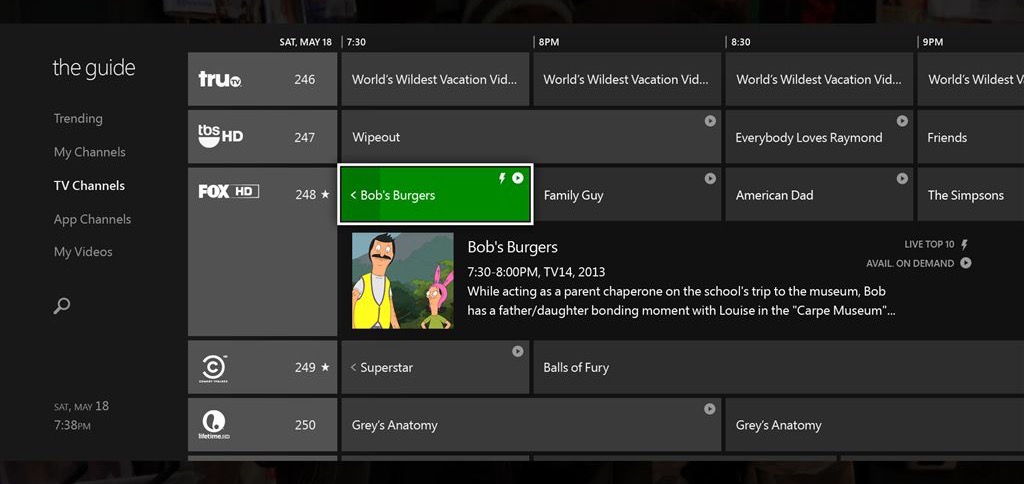Click the AVAIL. ON DEMAND label
Image resolution: width=1024 pixels, height=484 pixels.
[910, 263]
